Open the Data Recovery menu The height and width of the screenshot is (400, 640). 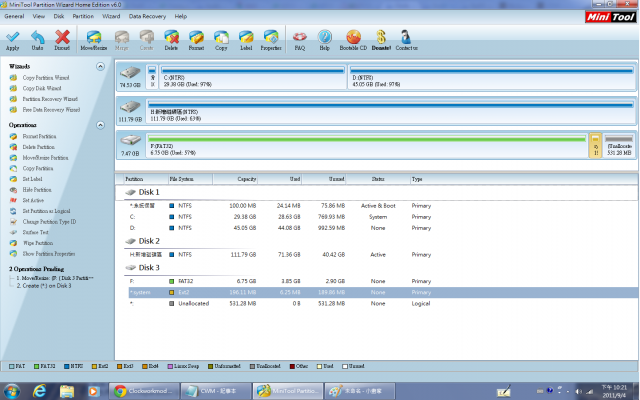pos(147,16)
